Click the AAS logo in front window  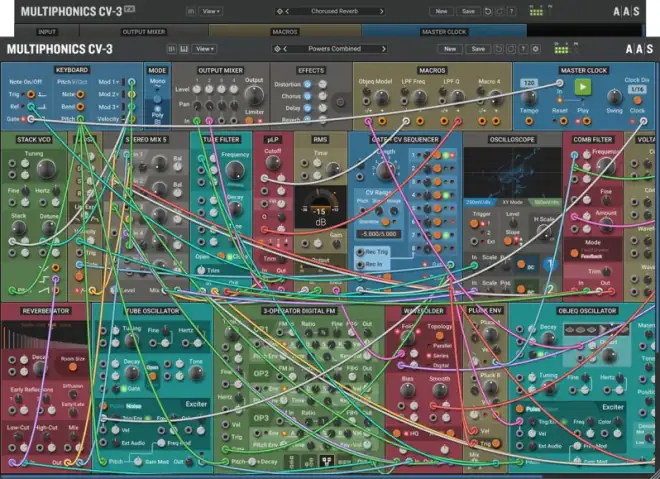(x=639, y=49)
